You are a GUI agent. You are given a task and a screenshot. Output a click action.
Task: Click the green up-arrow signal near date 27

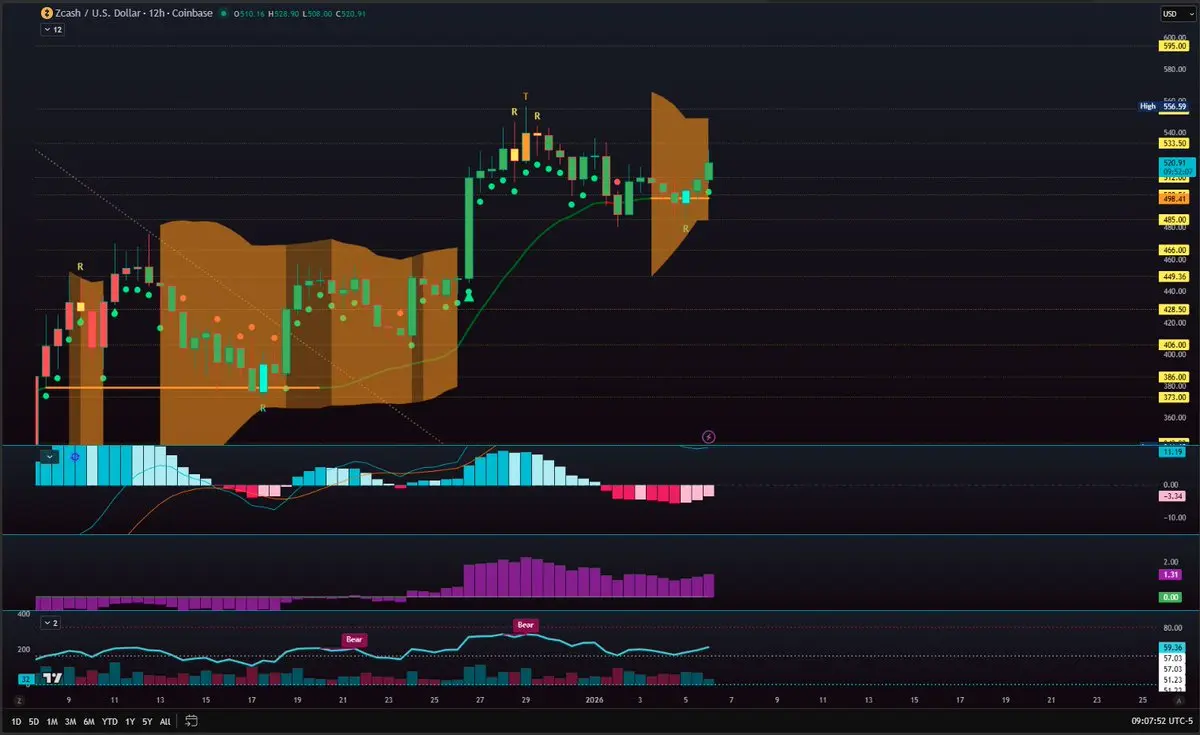coord(469,295)
